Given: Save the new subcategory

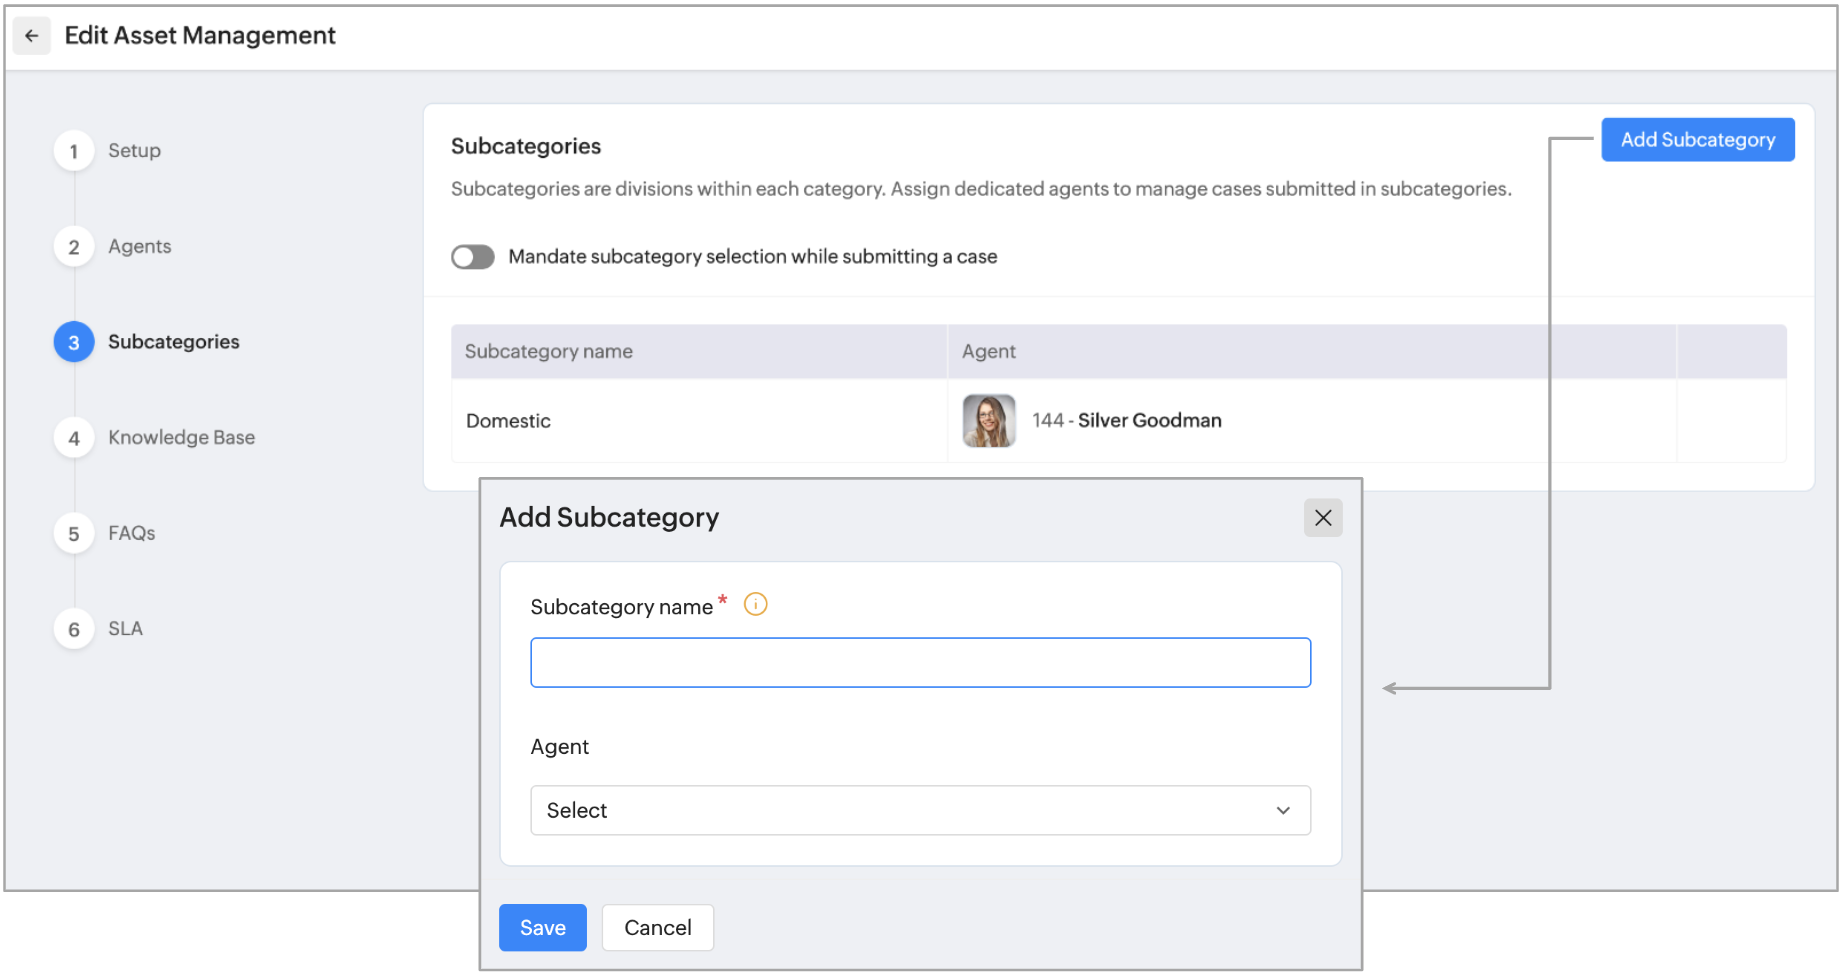Looking at the screenshot, I should click(x=542, y=928).
